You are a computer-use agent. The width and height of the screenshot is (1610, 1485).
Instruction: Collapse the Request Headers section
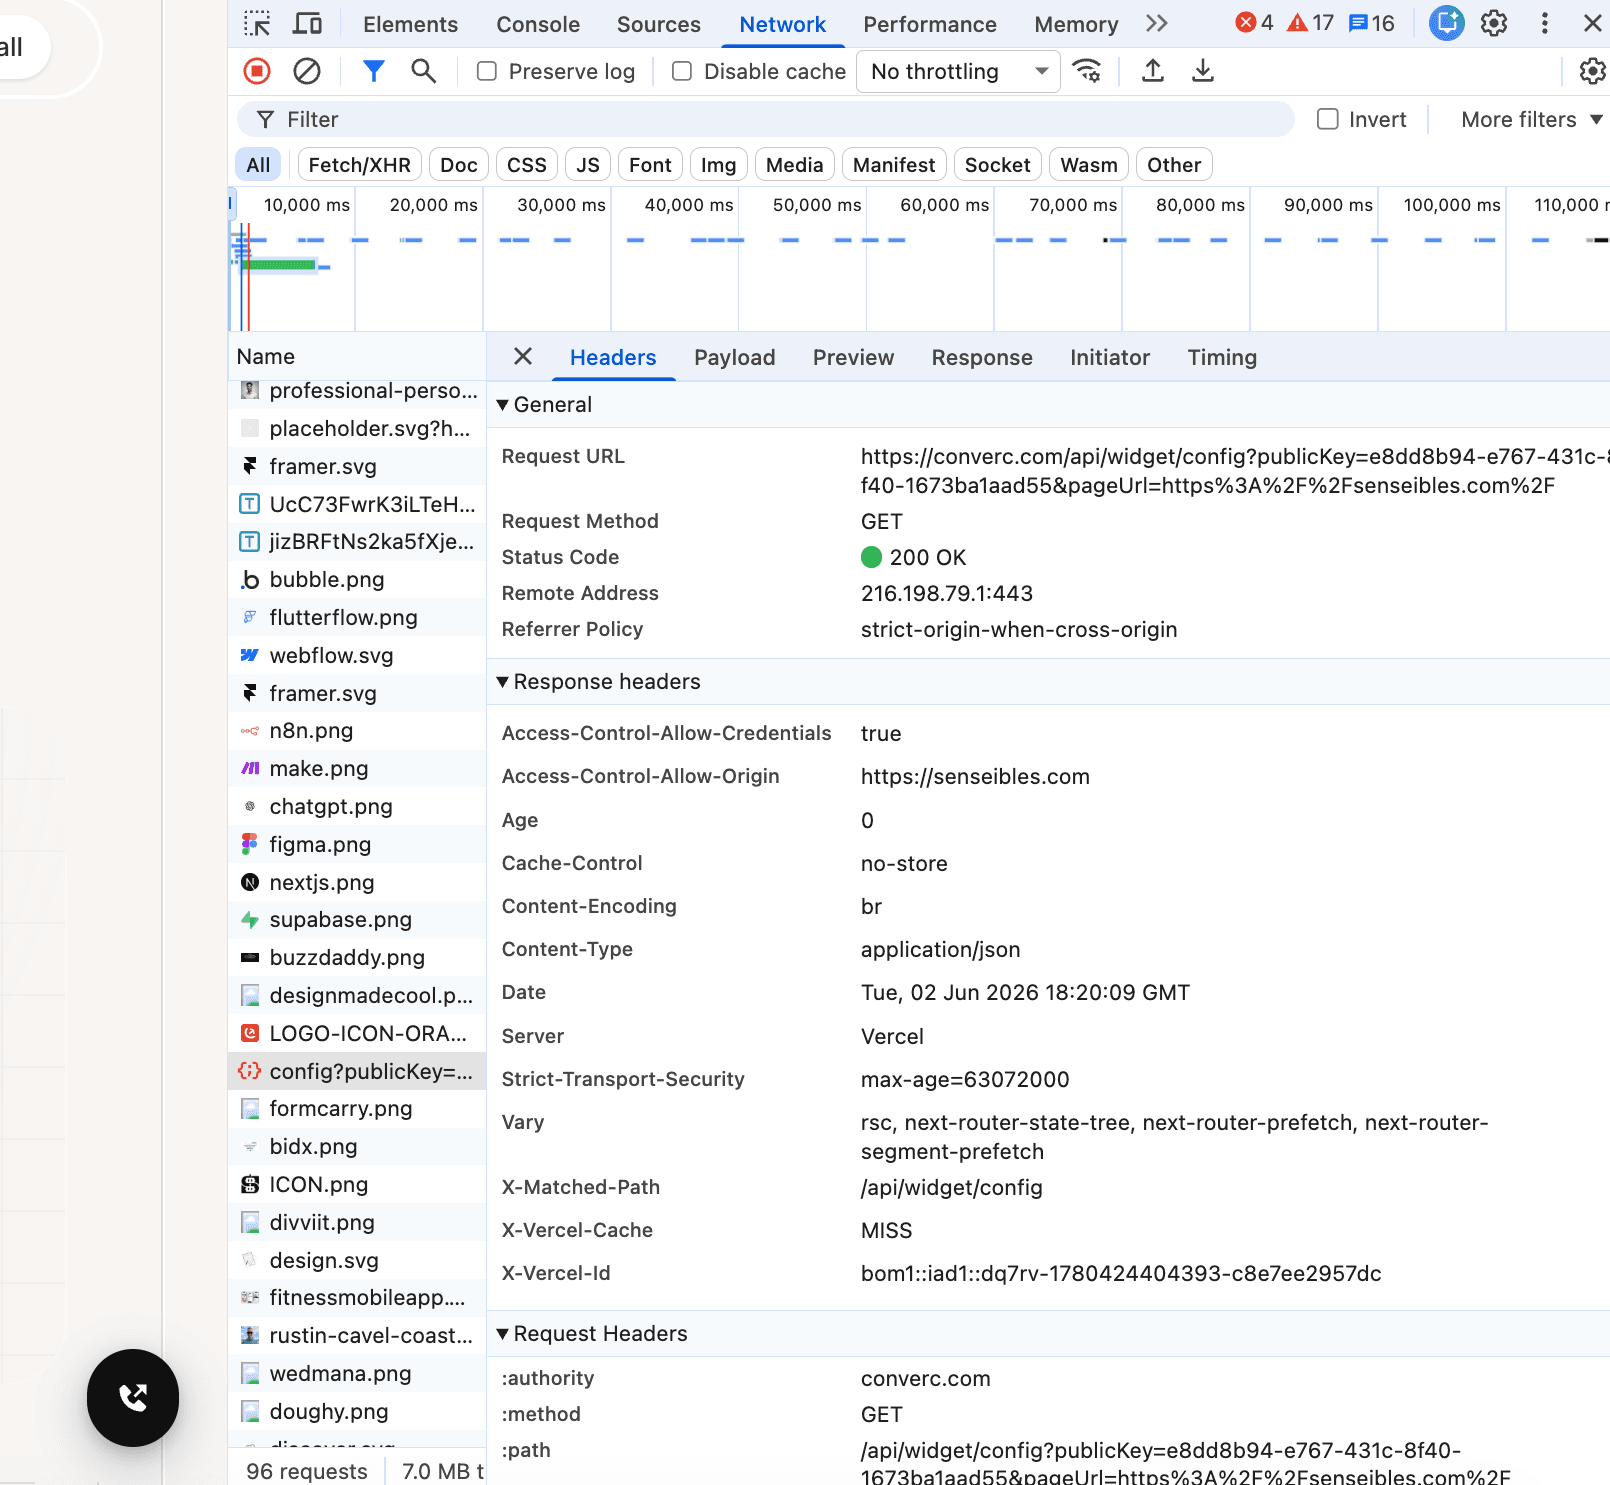pyautogui.click(x=593, y=1333)
